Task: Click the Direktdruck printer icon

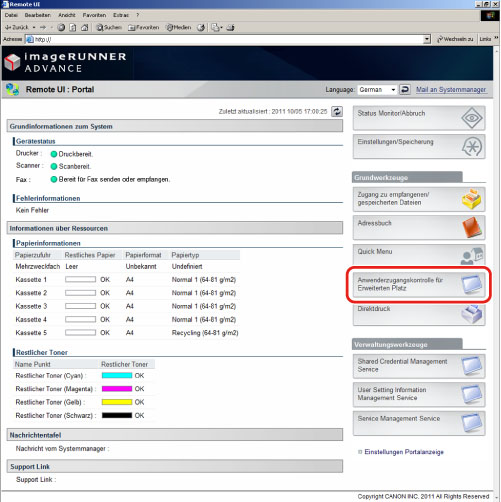Action: click(x=472, y=314)
